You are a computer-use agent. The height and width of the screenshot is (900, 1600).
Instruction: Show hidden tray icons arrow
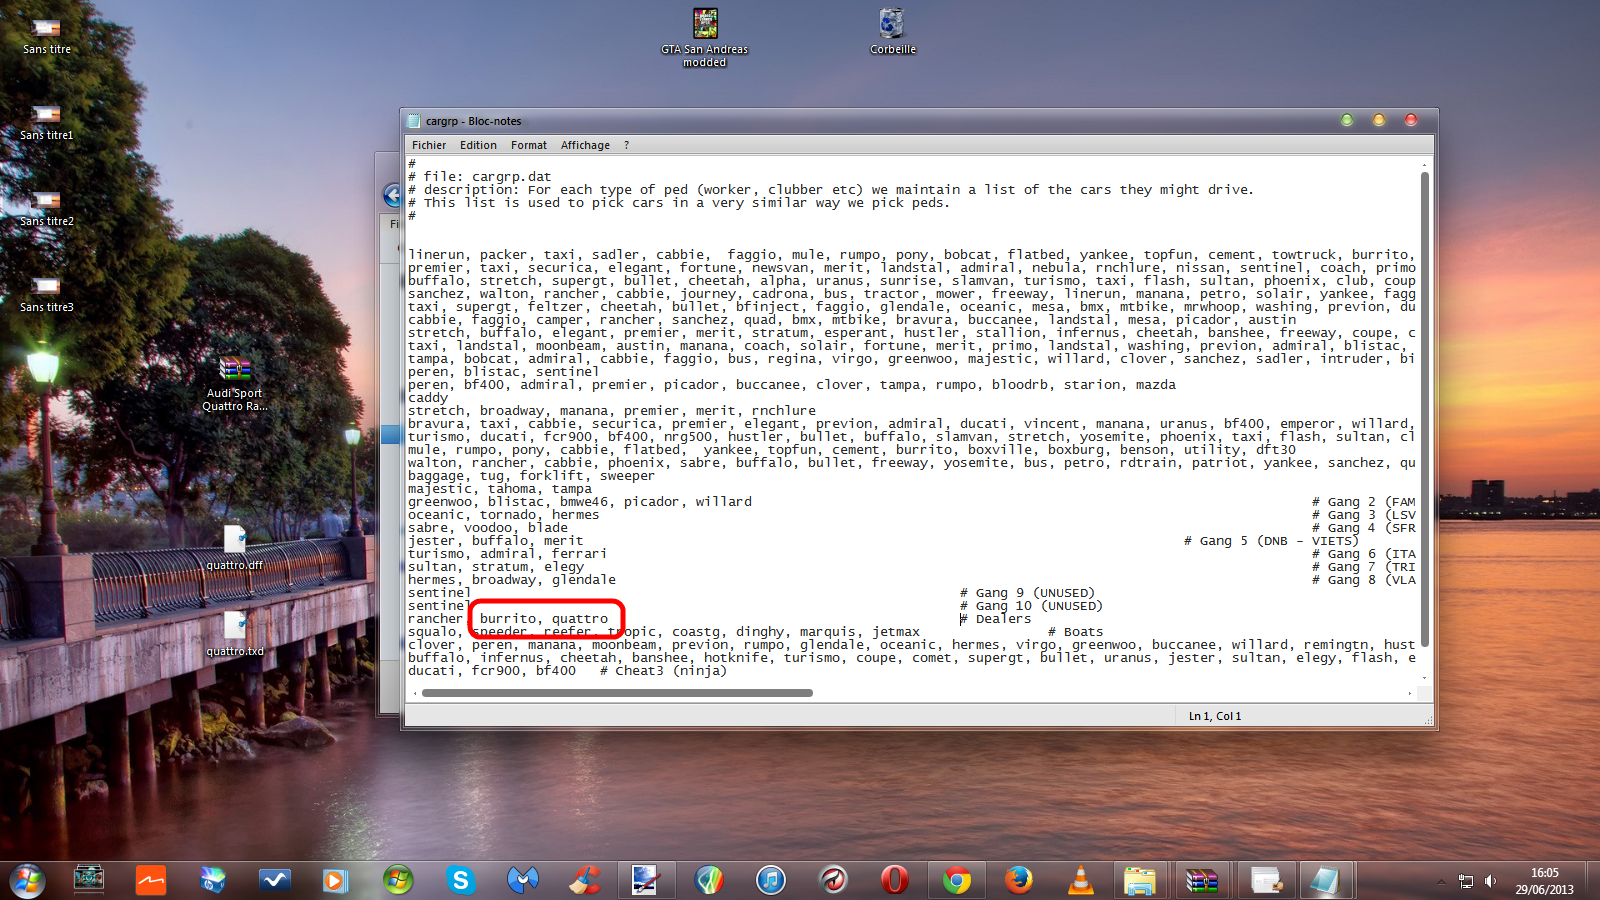click(x=1441, y=881)
